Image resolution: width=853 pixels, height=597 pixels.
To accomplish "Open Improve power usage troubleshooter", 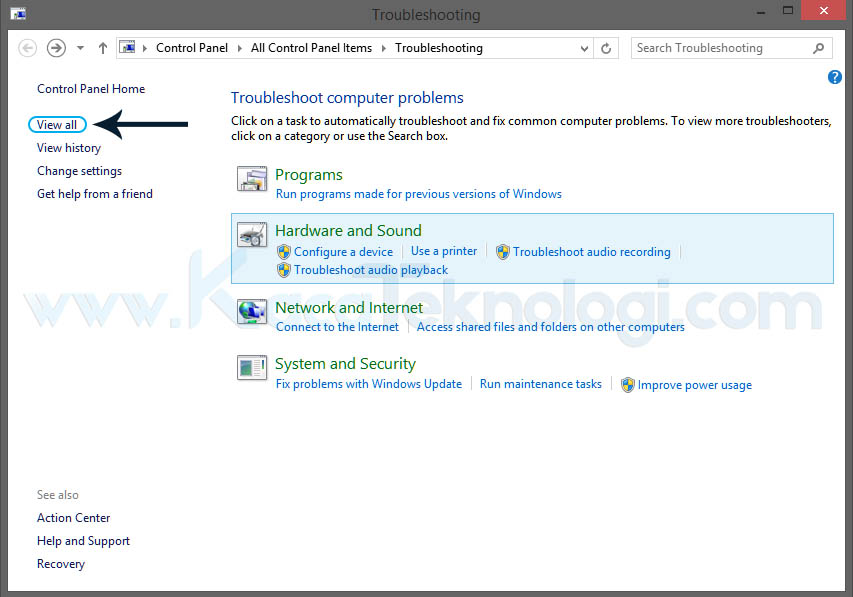I will pyautogui.click(x=695, y=385).
